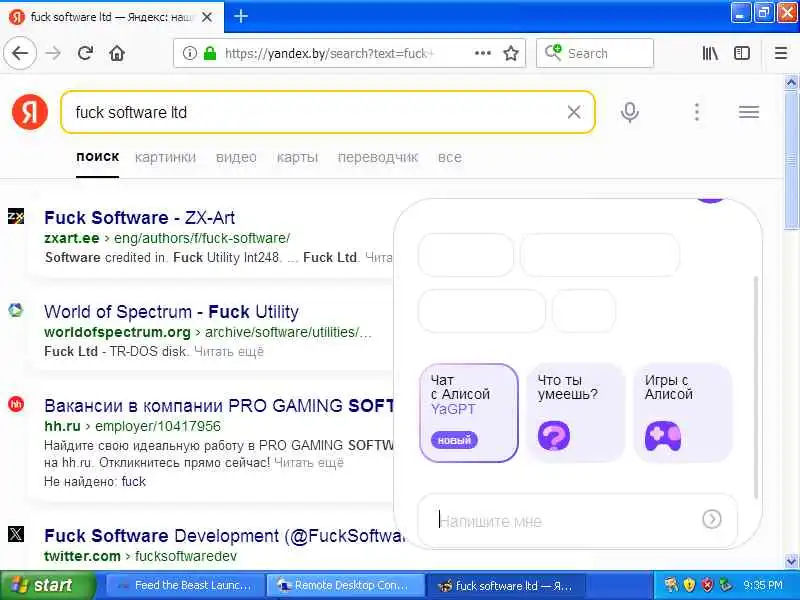Click Читать ещё under World of Spectrum
Image resolution: width=800 pixels, height=600 pixels.
tap(229, 352)
